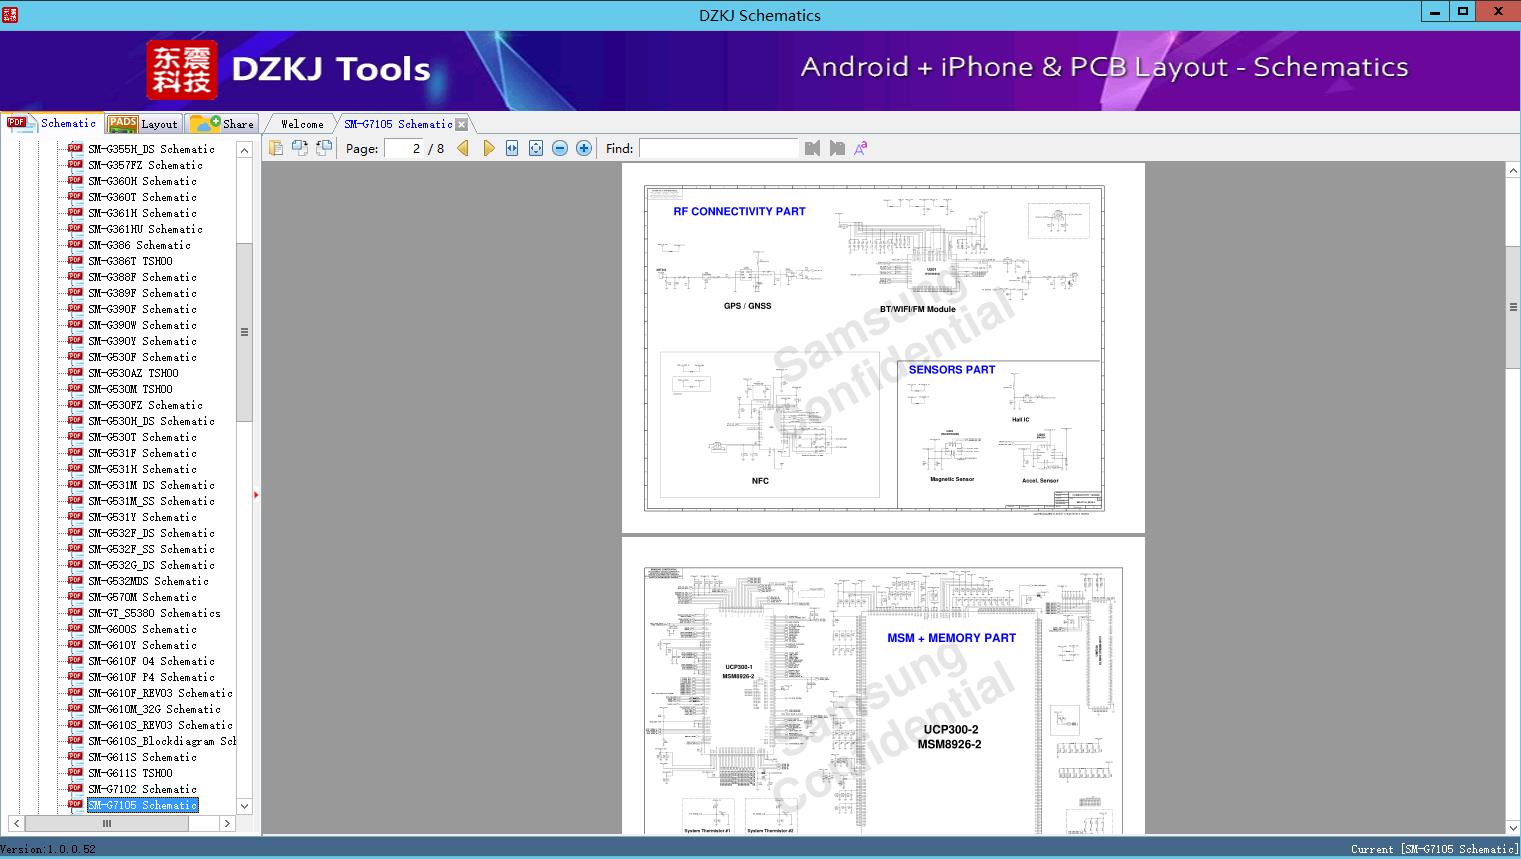
Task: Click the DZKJ red logo in banner
Action: tap(182, 70)
